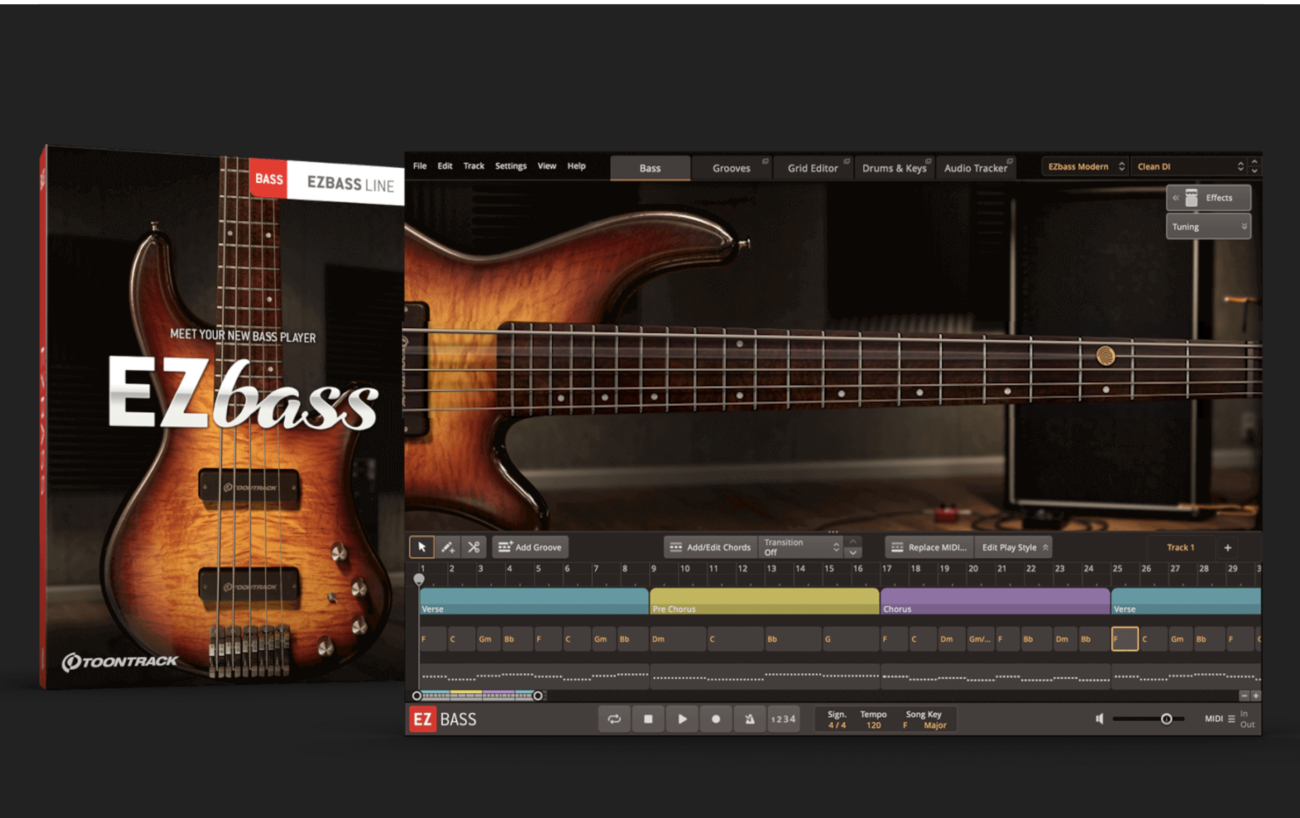
Task: Step transition setting down
Action: (x=853, y=553)
